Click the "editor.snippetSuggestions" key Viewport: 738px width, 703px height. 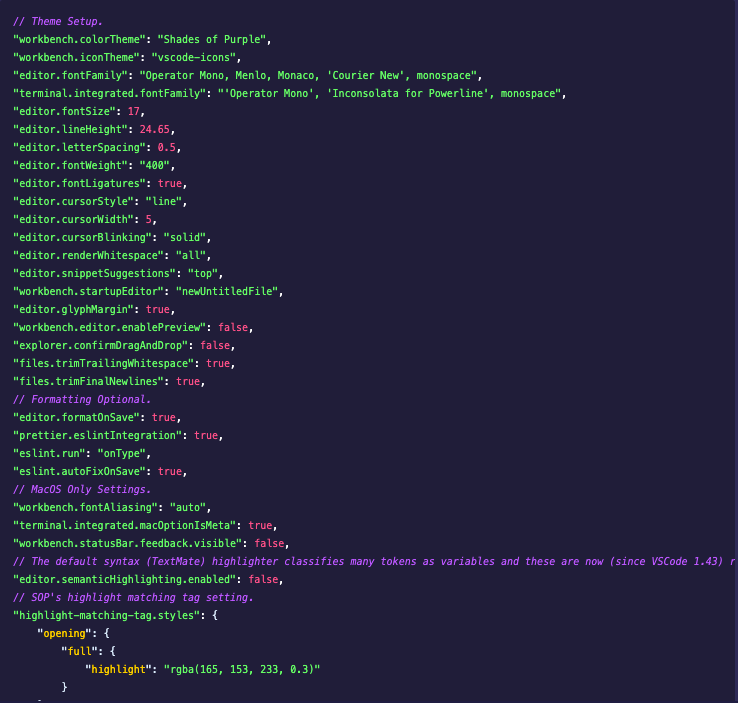pyautogui.click(x=94, y=273)
